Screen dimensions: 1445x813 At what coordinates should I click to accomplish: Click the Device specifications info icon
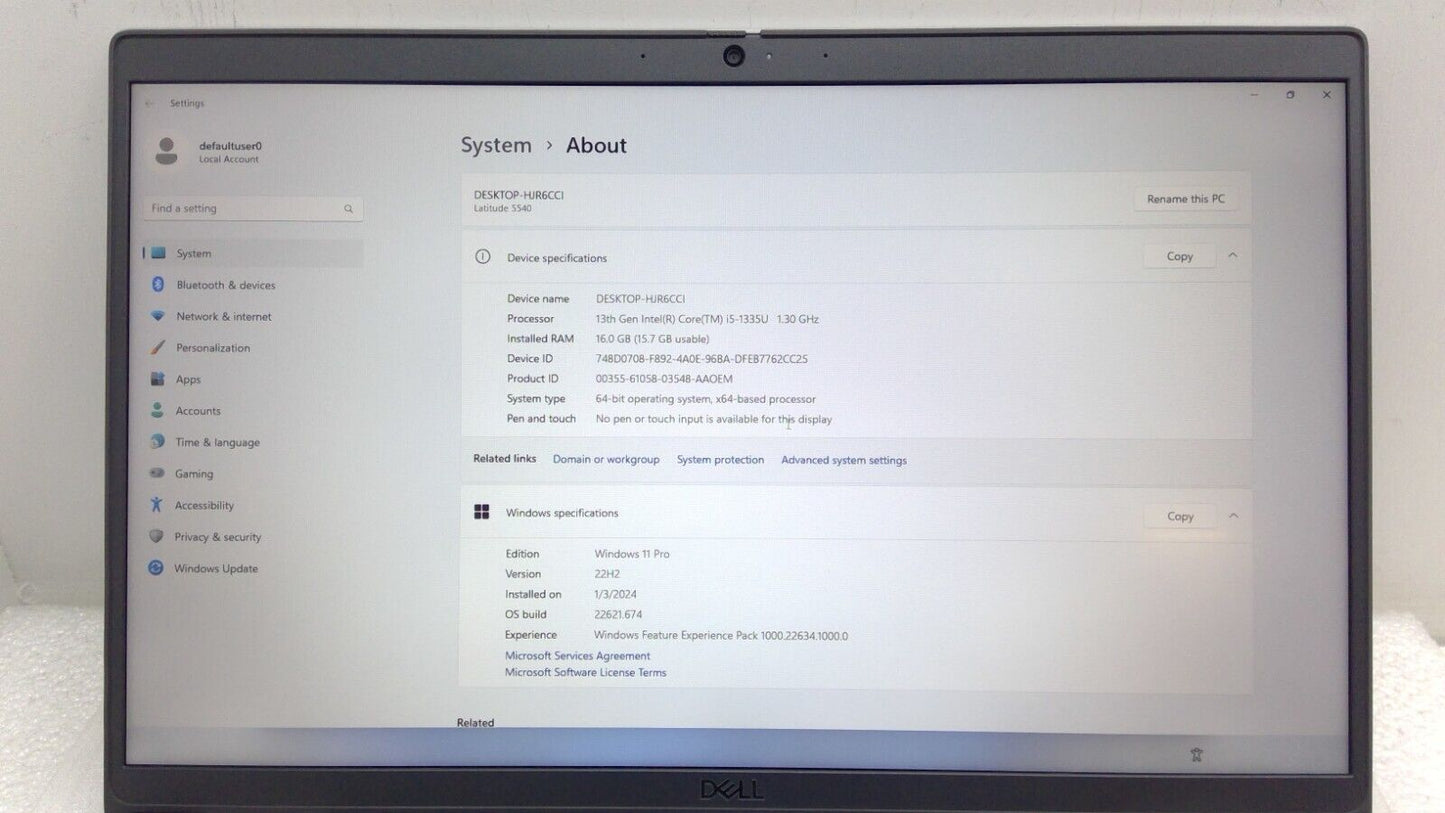click(483, 257)
